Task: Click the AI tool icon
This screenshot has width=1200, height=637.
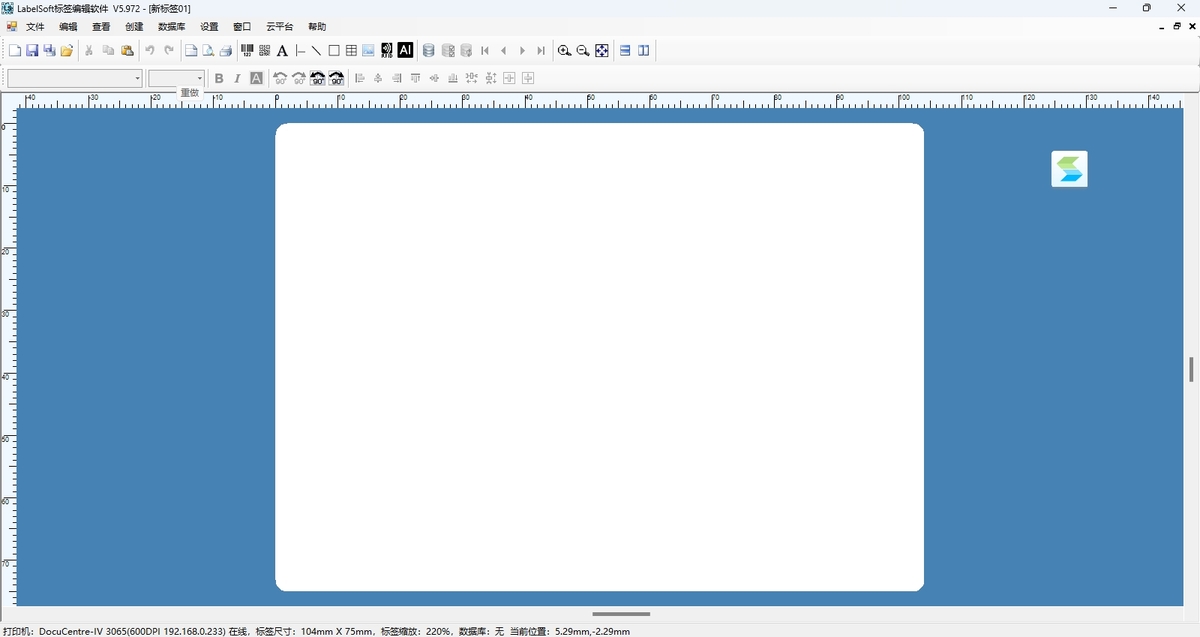Action: coord(405,50)
